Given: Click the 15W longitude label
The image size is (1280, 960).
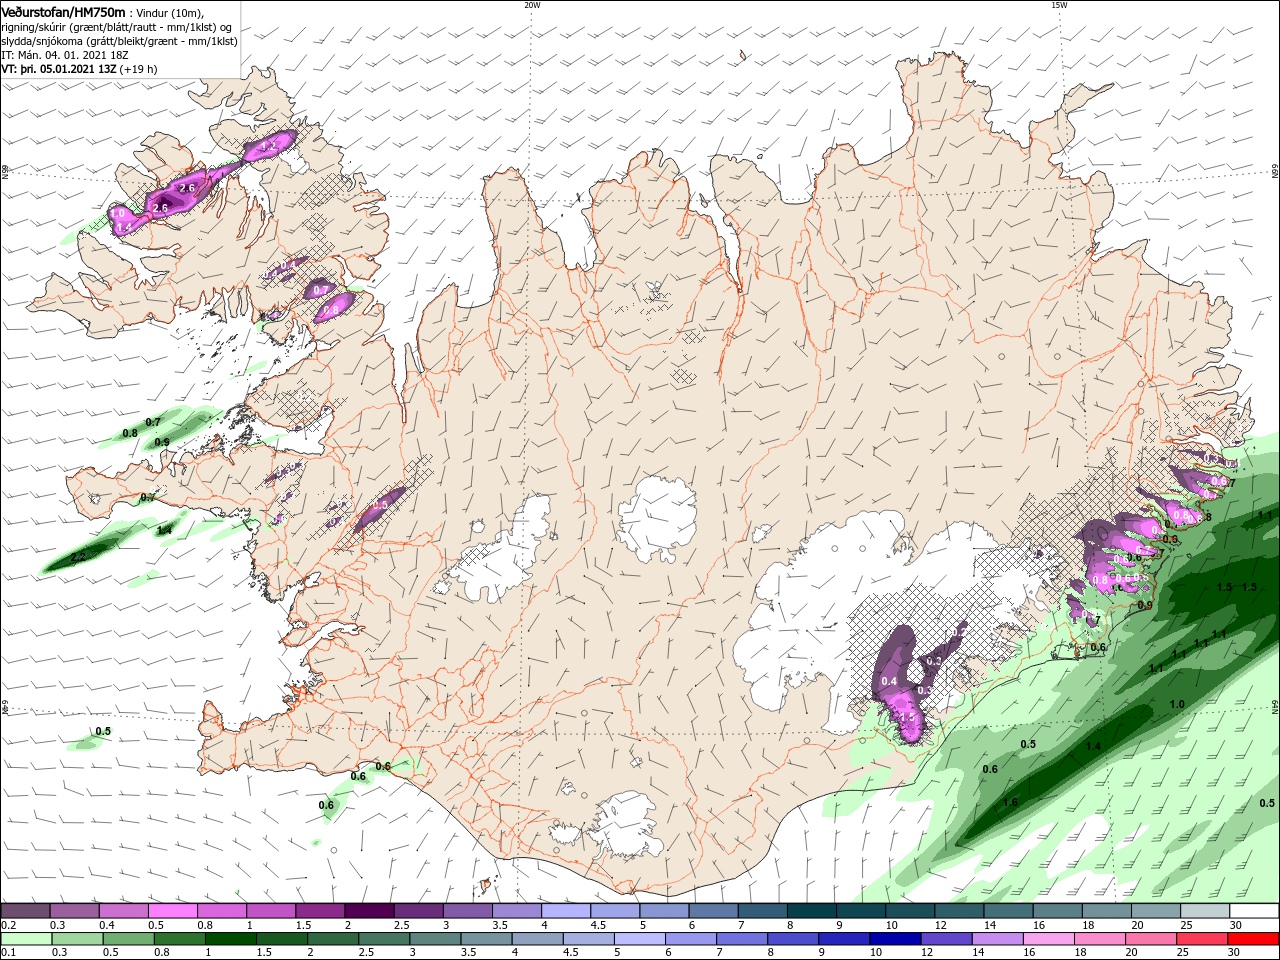Looking at the screenshot, I should coord(1059,5).
